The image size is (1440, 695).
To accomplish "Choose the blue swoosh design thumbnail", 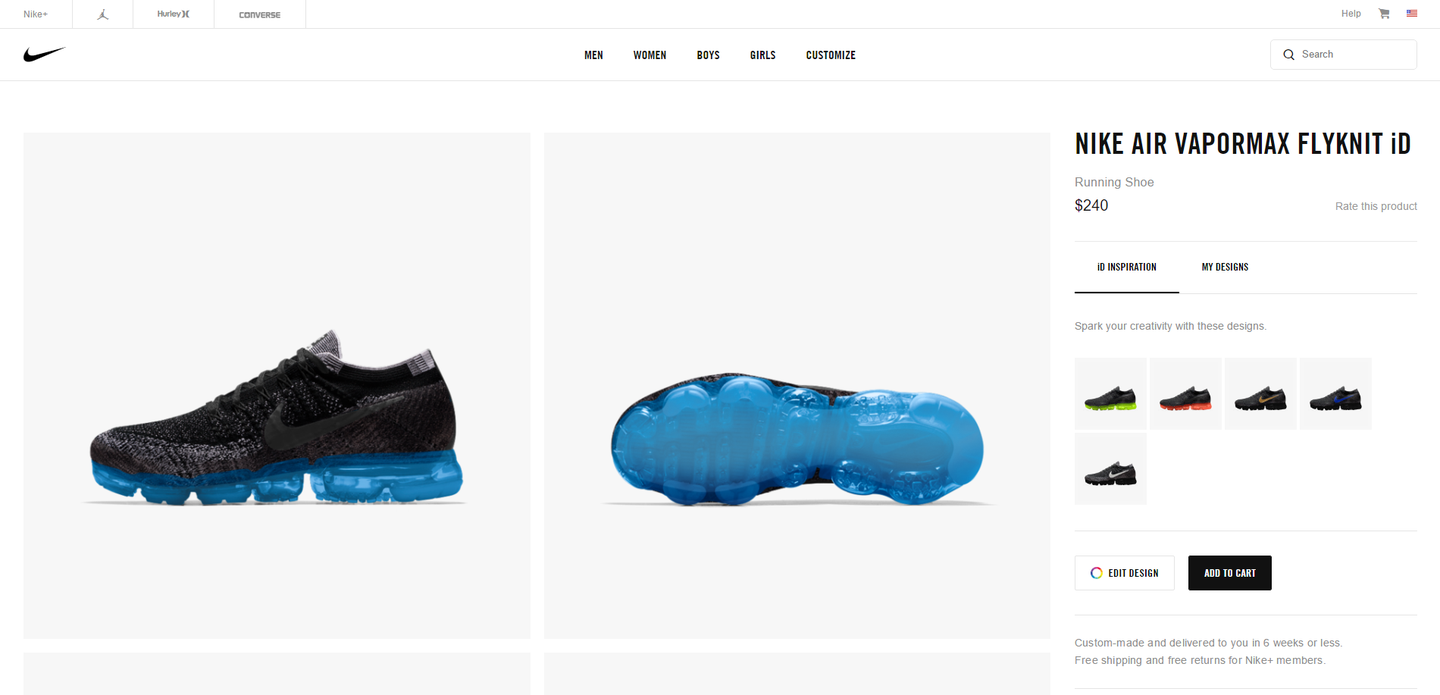I will 1336,394.
